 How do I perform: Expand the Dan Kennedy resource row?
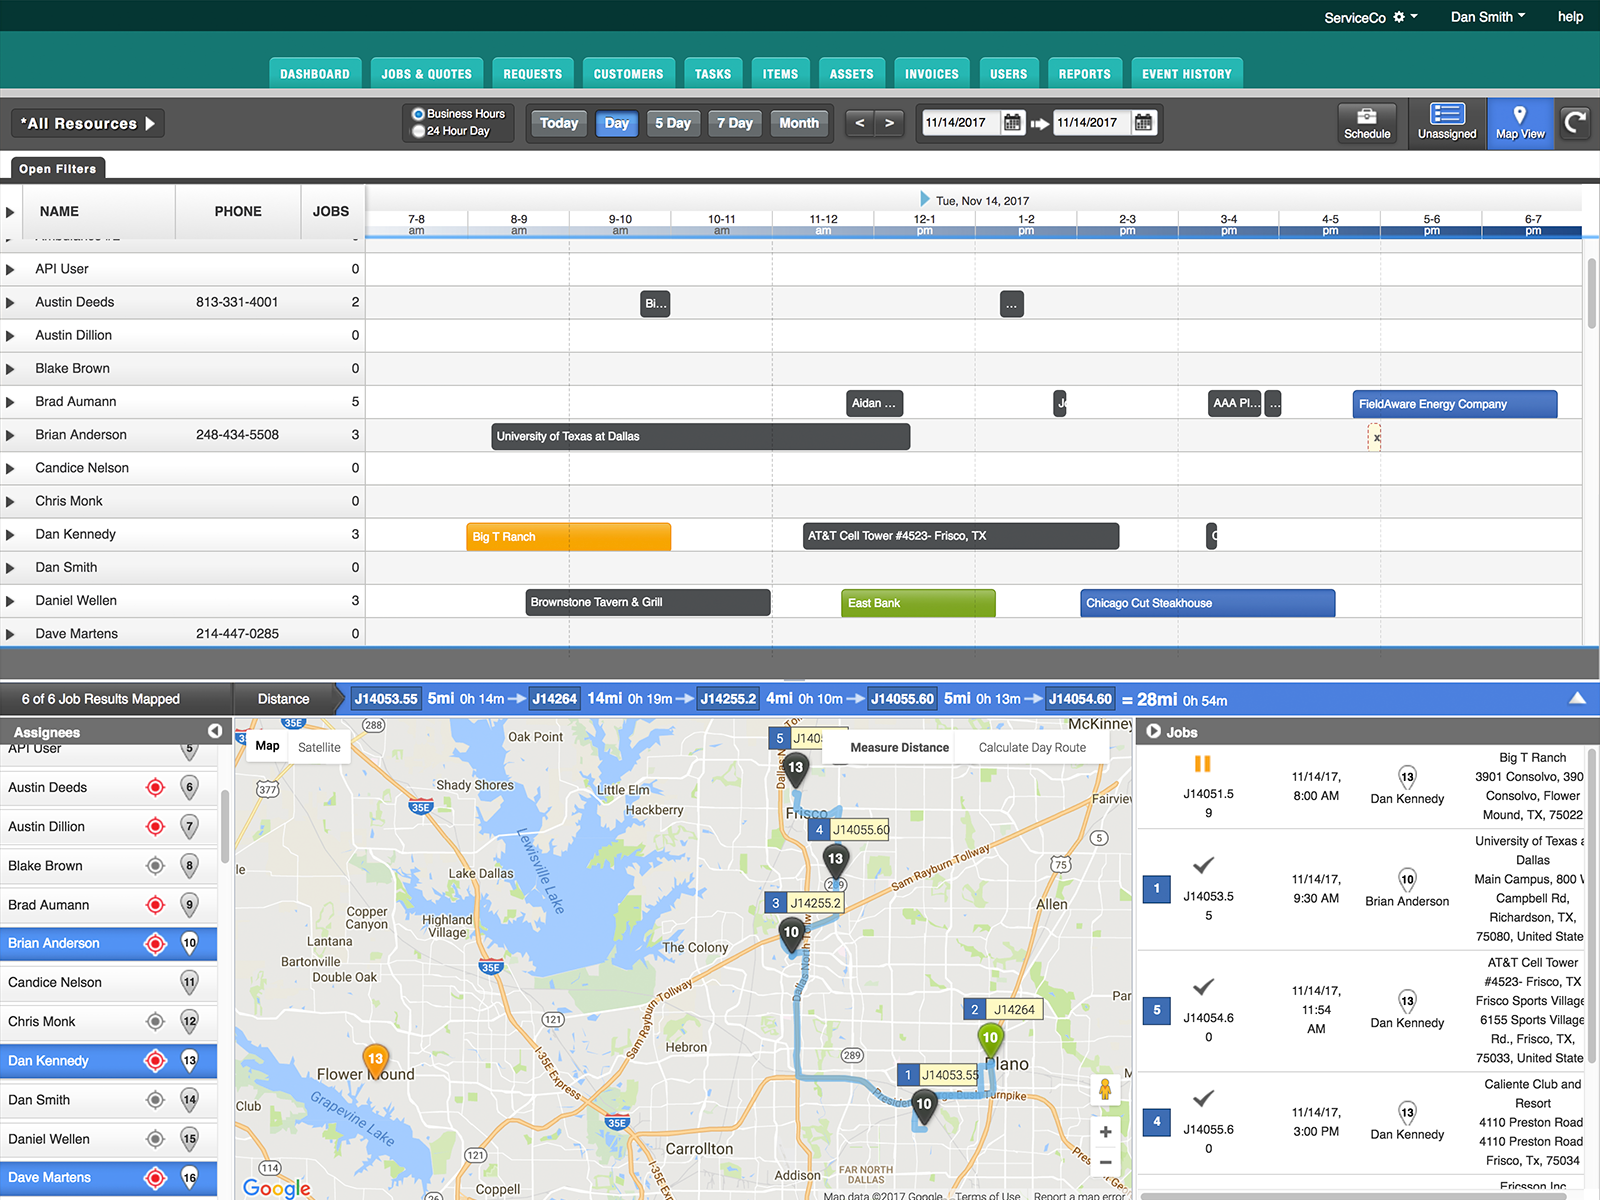(10, 535)
